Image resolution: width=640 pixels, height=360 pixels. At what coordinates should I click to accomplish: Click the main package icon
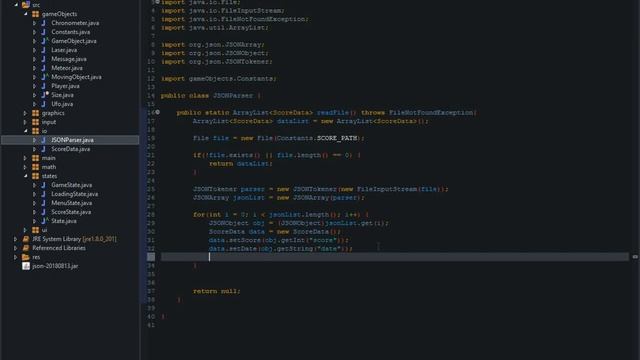[x=36, y=158]
